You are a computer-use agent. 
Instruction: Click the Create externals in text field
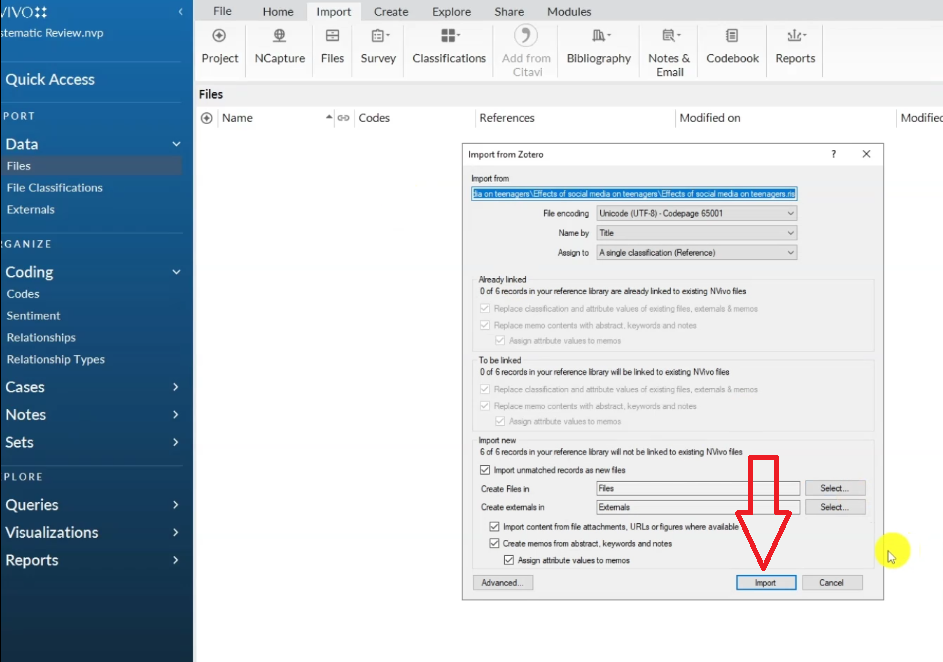(x=698, y=507)
